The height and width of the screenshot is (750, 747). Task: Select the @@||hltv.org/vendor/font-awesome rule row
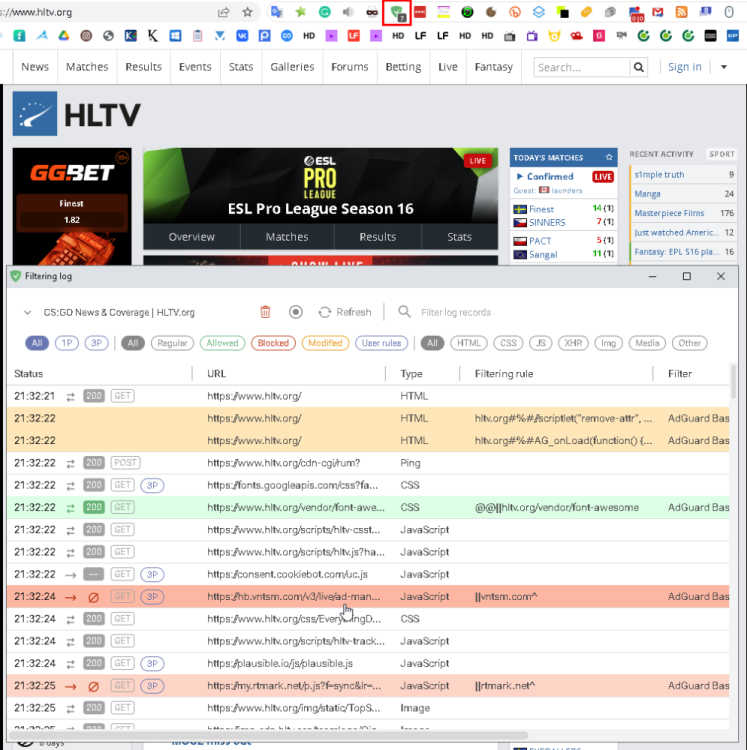pos(368,507)
